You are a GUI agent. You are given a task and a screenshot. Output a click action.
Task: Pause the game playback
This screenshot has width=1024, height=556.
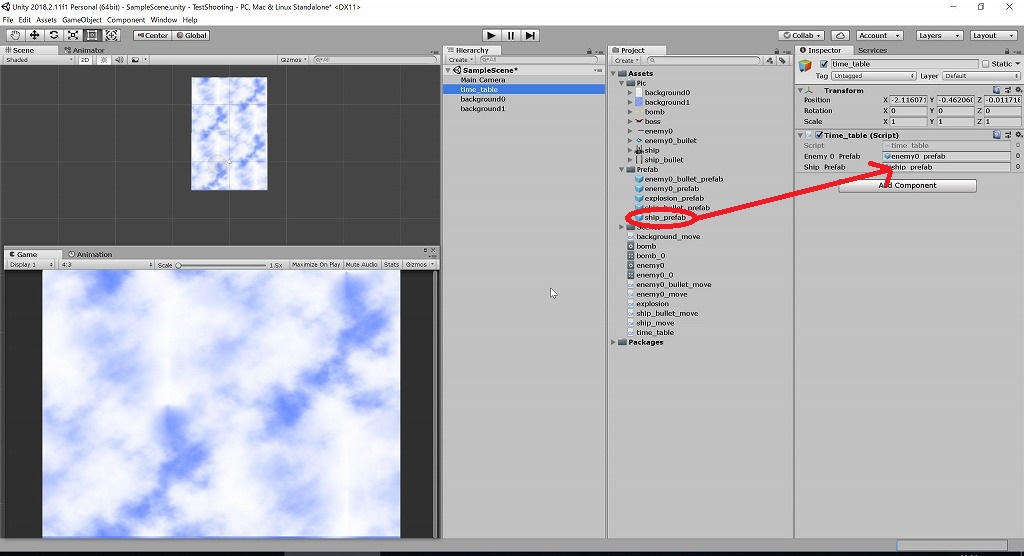(511, 35)
